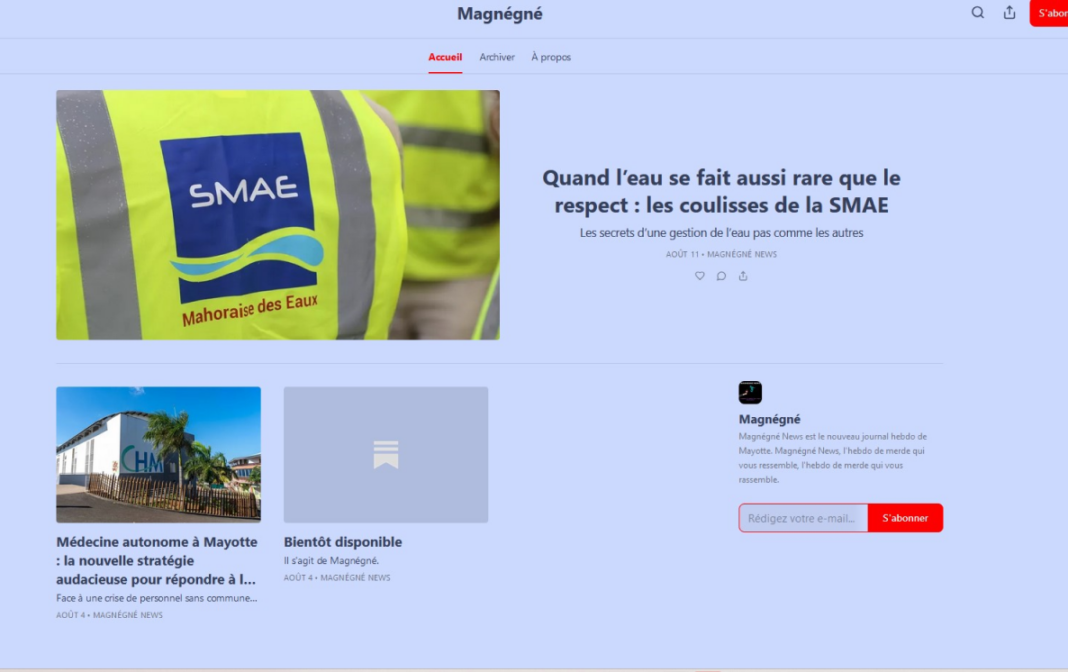Image resolution: width=1068 pixels, height=672 pixels.
Task: Click Magnégné publication name in sidebar
Action: pyautogui.click(x=769, y=419)
